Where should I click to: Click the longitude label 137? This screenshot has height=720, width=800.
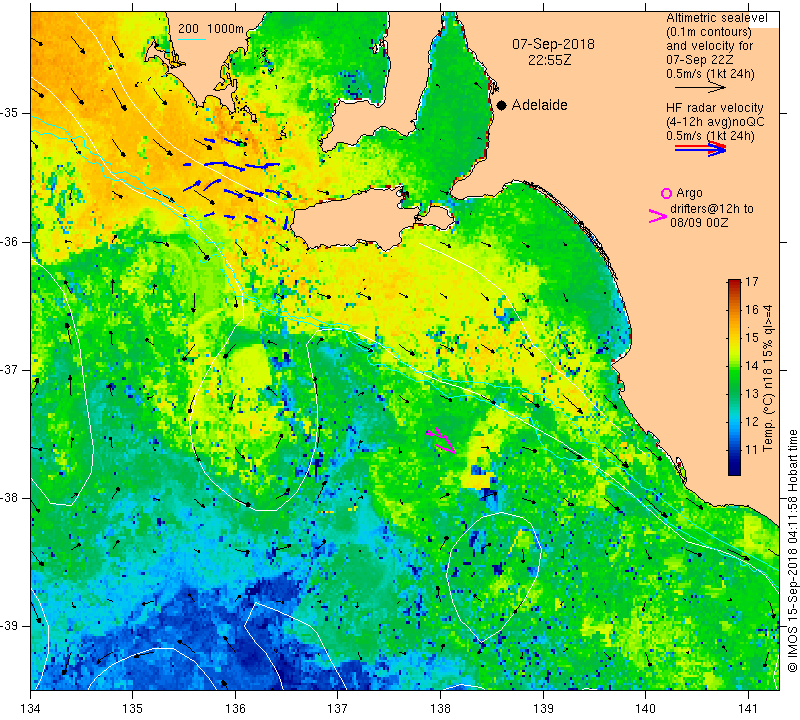(x=338, y=708)
